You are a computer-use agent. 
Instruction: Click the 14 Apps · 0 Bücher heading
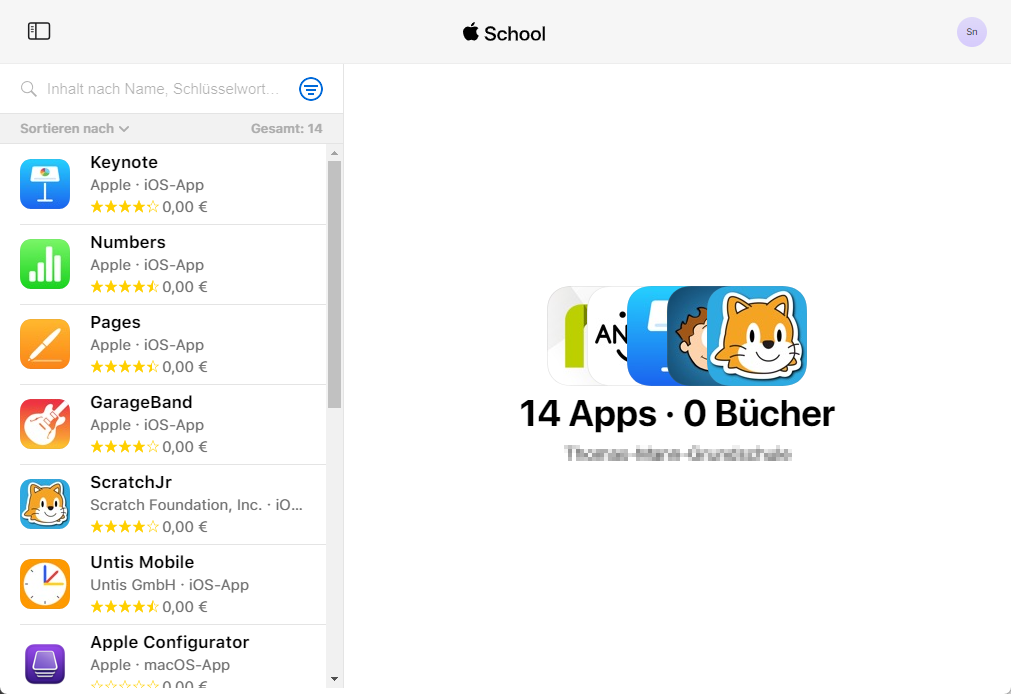[x=677, y=413]
